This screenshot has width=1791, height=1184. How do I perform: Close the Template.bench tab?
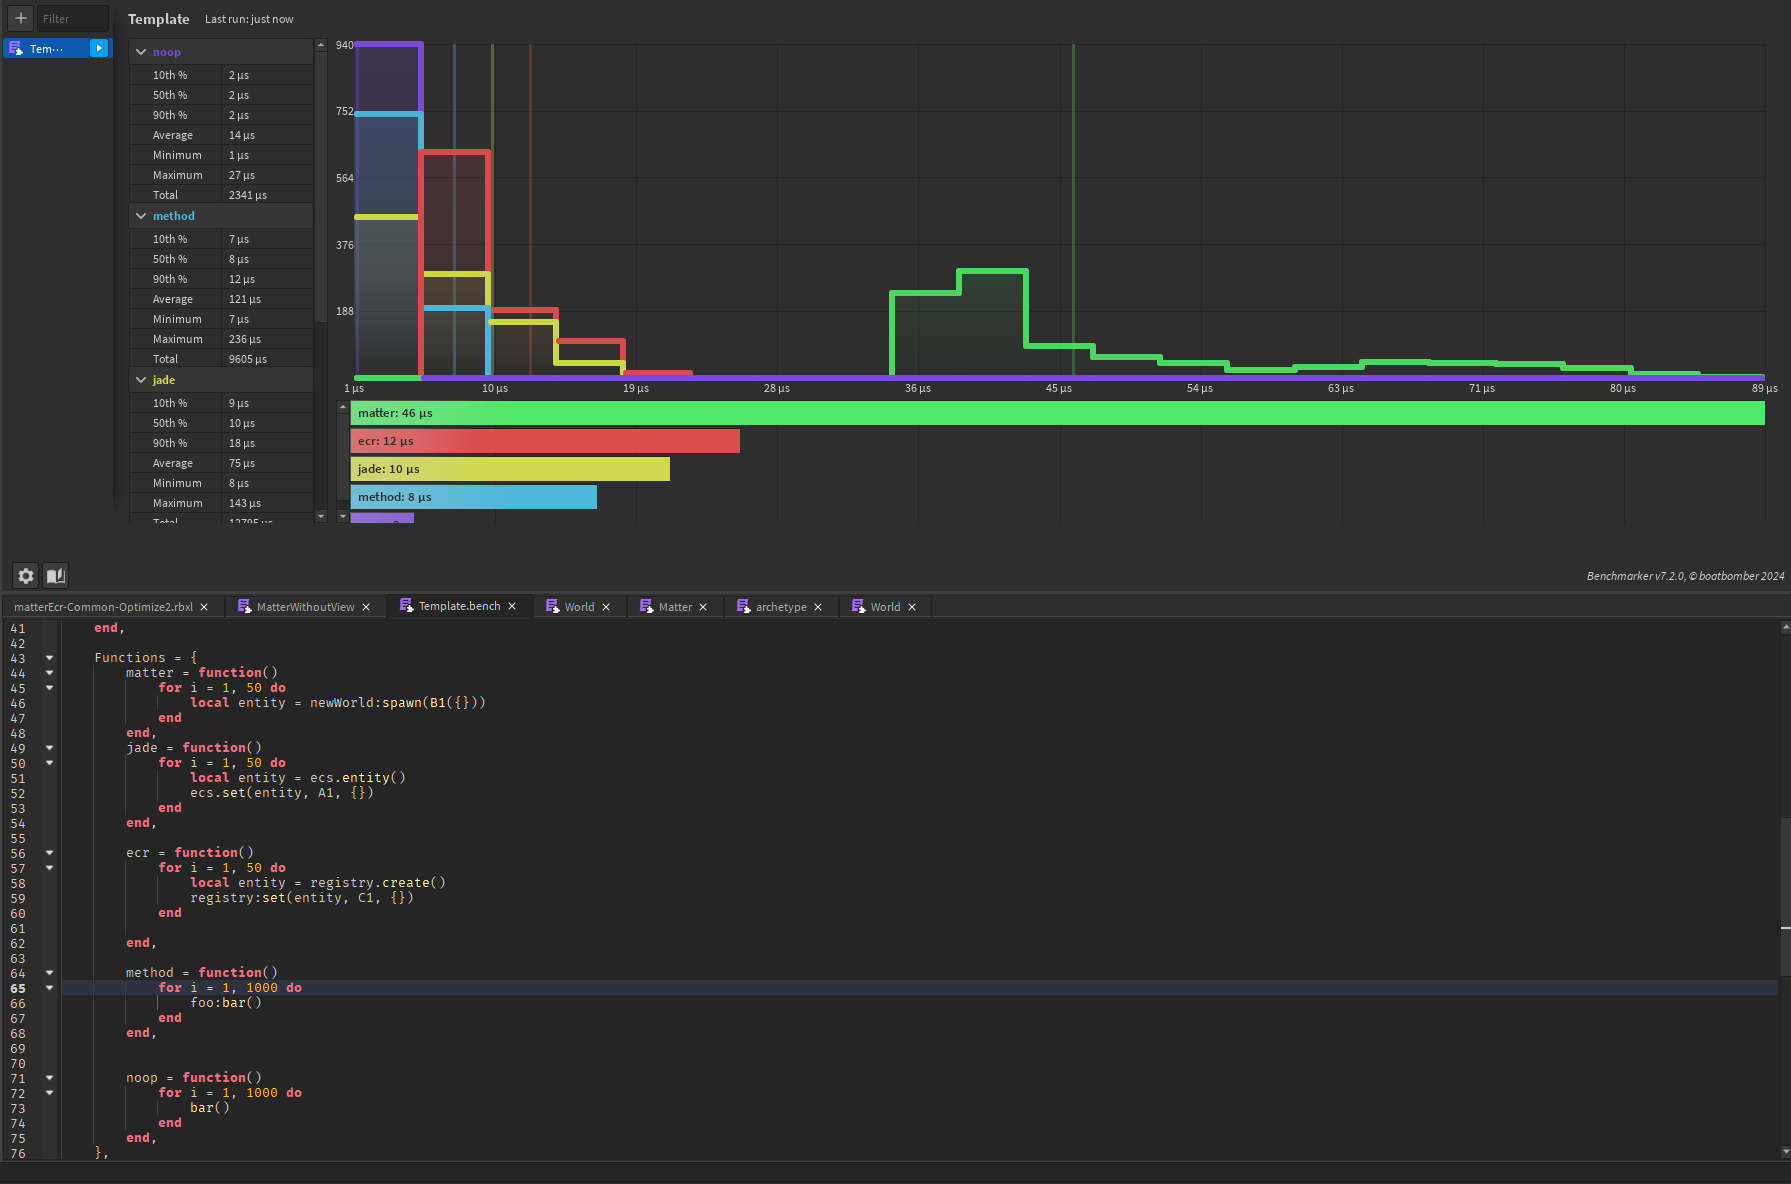pos(512,606)
